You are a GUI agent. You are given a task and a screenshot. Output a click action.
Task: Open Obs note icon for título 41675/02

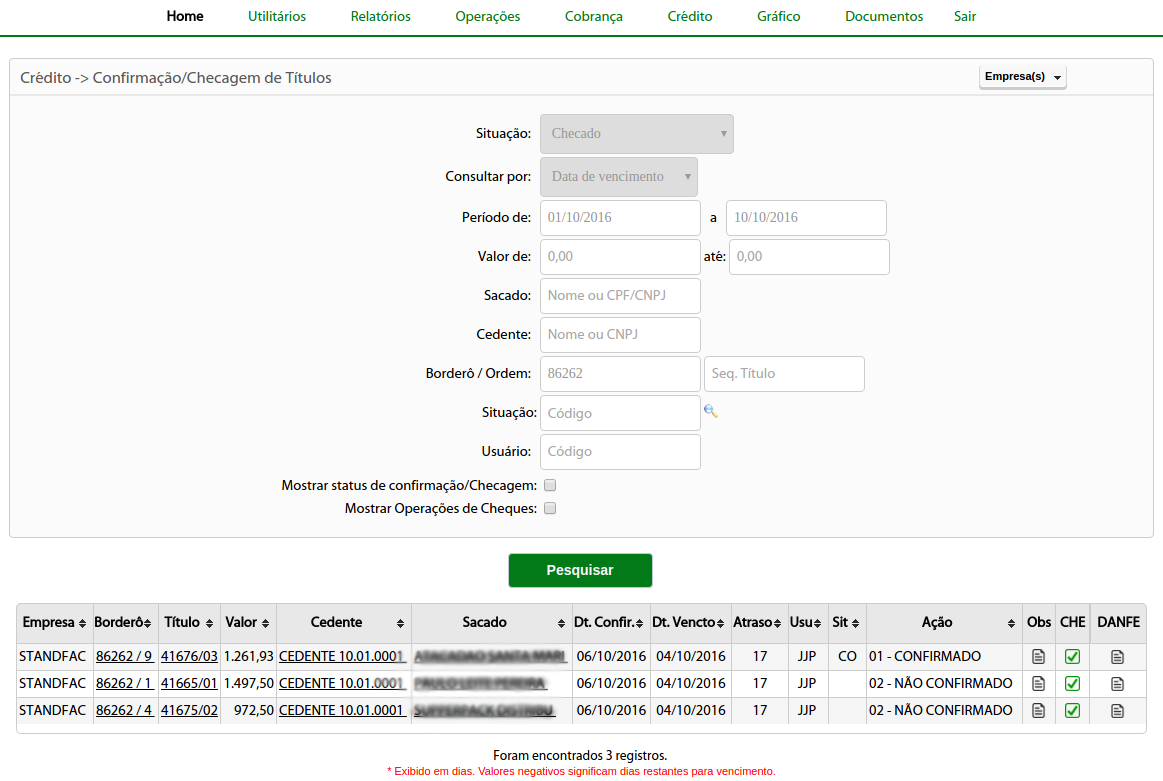click(x=1038, y=711)
